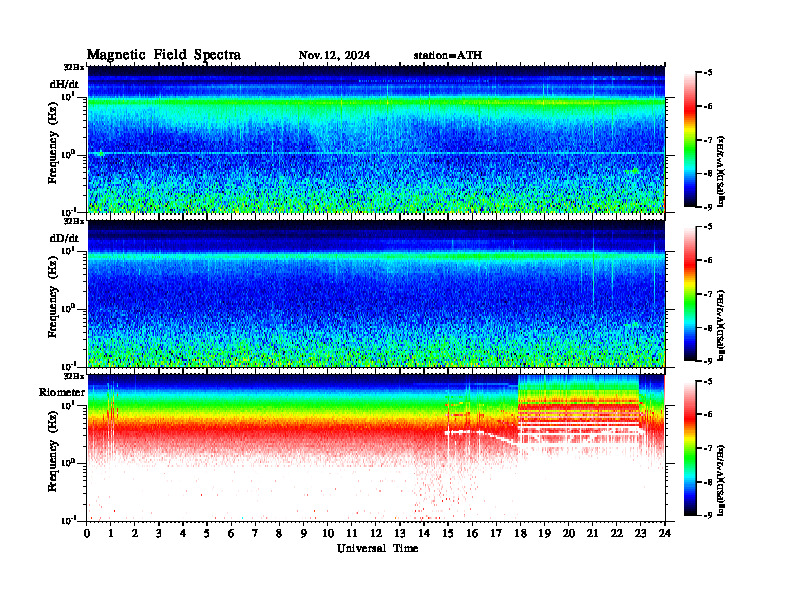
Task: Click hour 8 on the Universal Time axis
Action: pyautogui.click(x=279, y=534)
